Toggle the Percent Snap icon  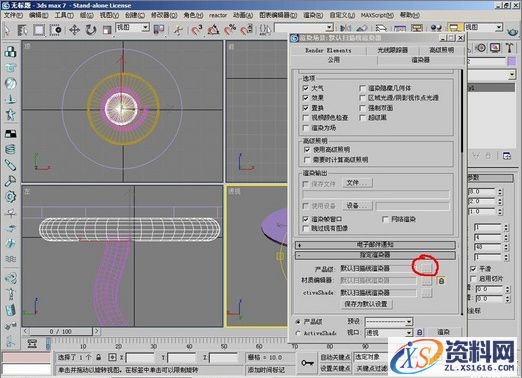pos(230,30)
